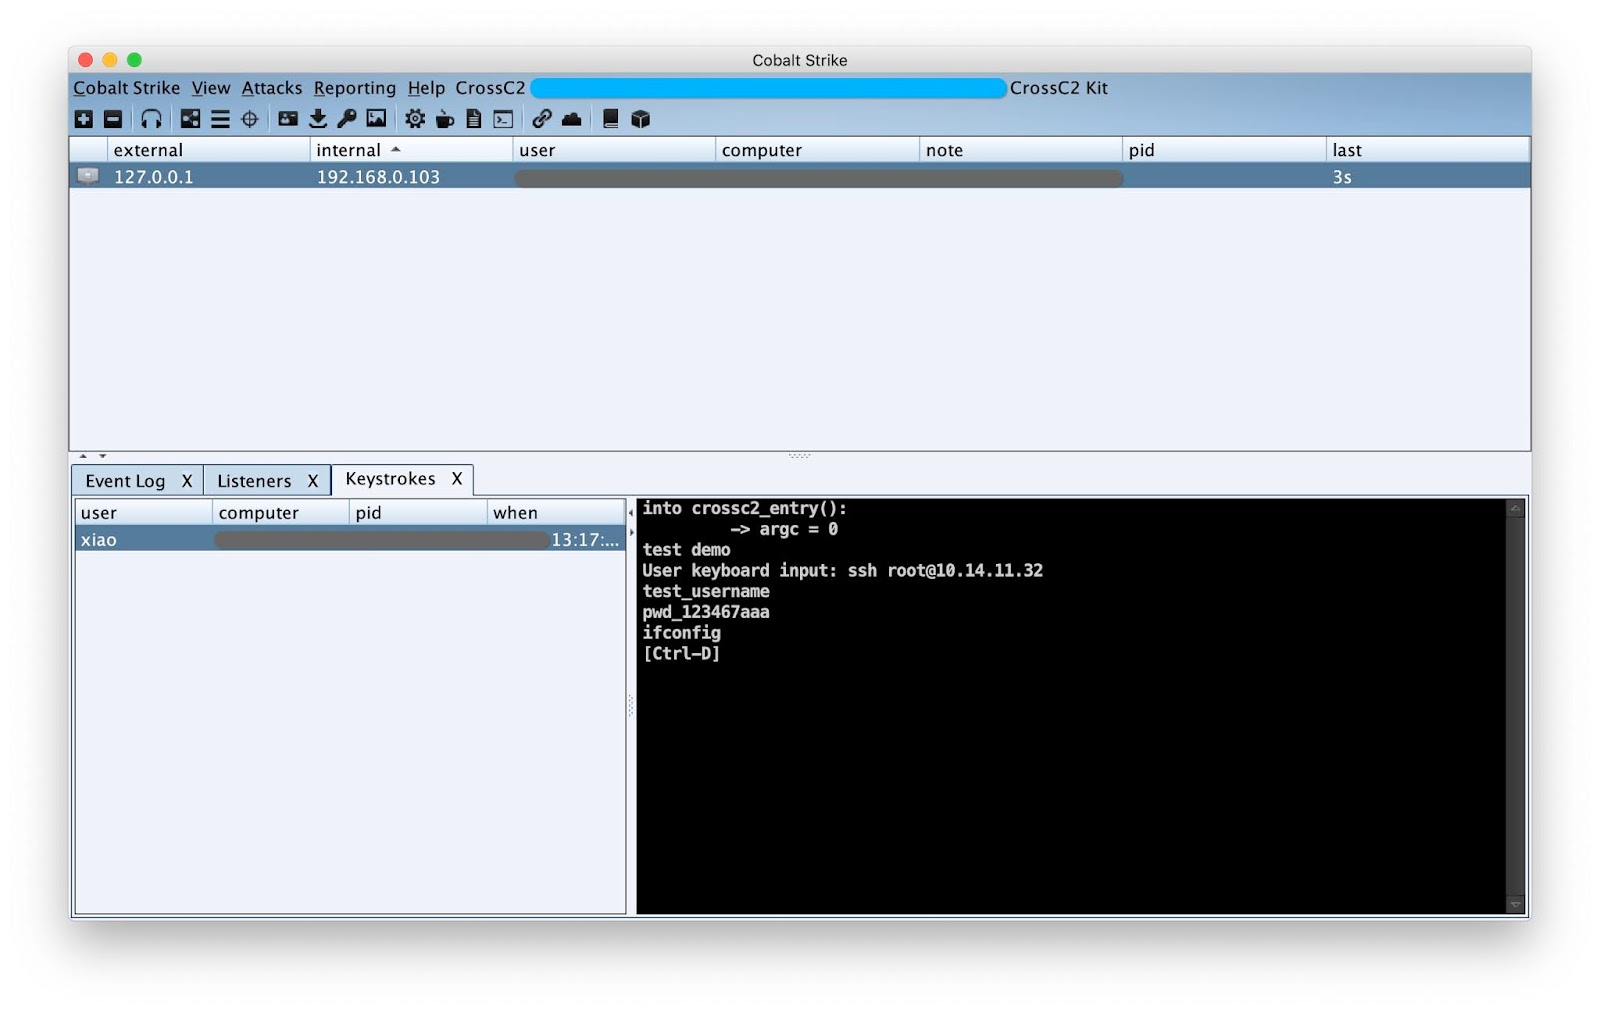
Task: Click the vertical split-pane divider collapse arrows
Action: (x=631, y=523)
